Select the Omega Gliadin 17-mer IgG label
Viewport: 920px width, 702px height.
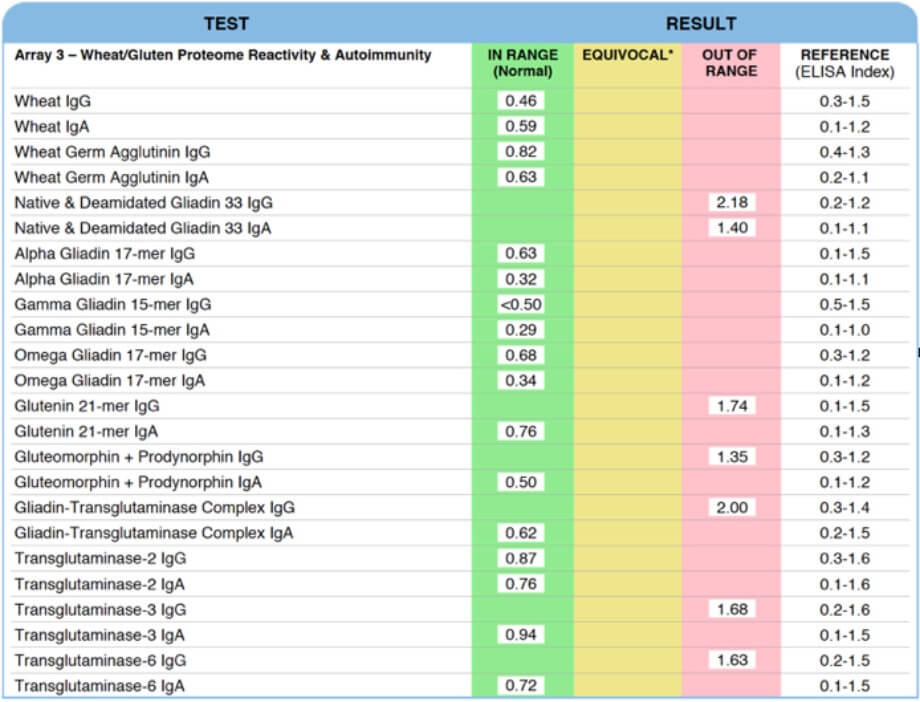110,355
